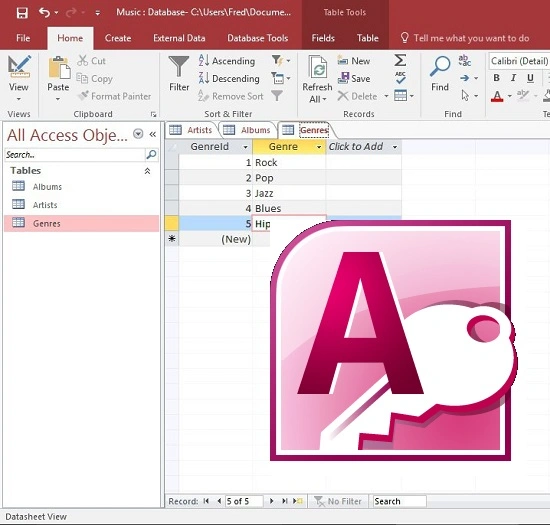Go to first record navigation icon
This screenshot has width=550, height=525.
coord(206,501)
